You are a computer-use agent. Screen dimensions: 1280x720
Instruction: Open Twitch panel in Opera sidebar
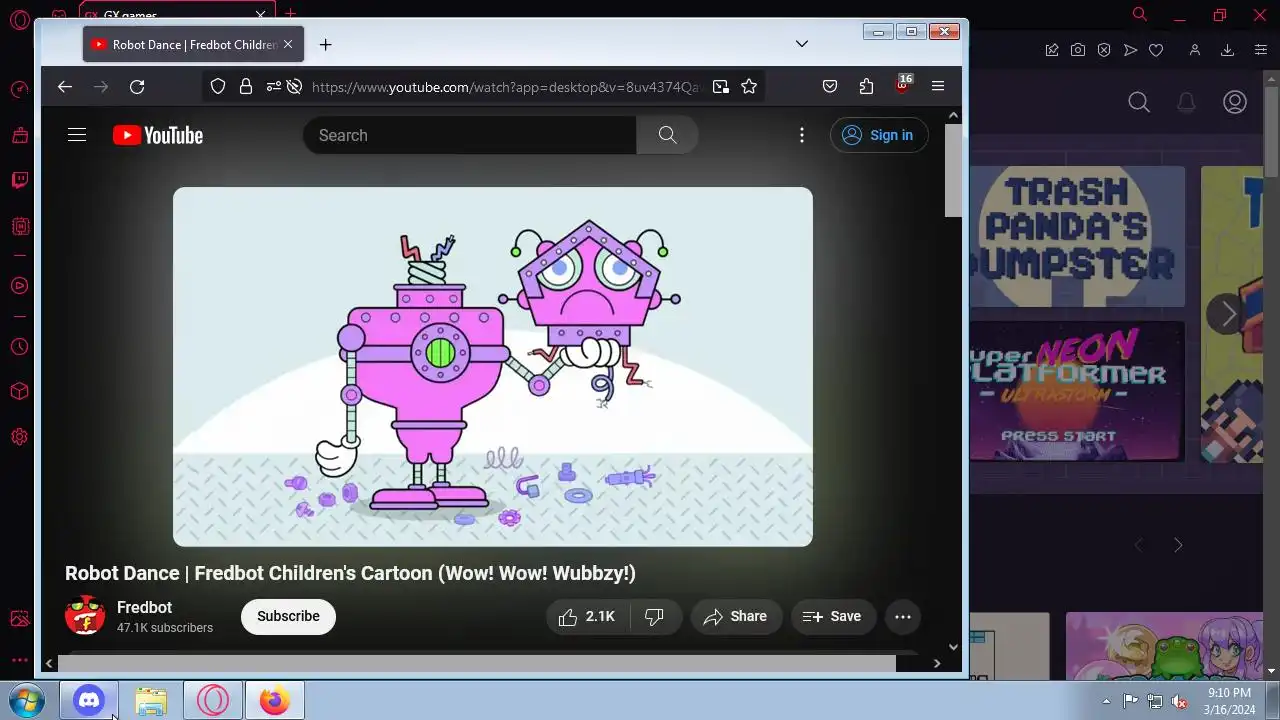tap(19, 181)
